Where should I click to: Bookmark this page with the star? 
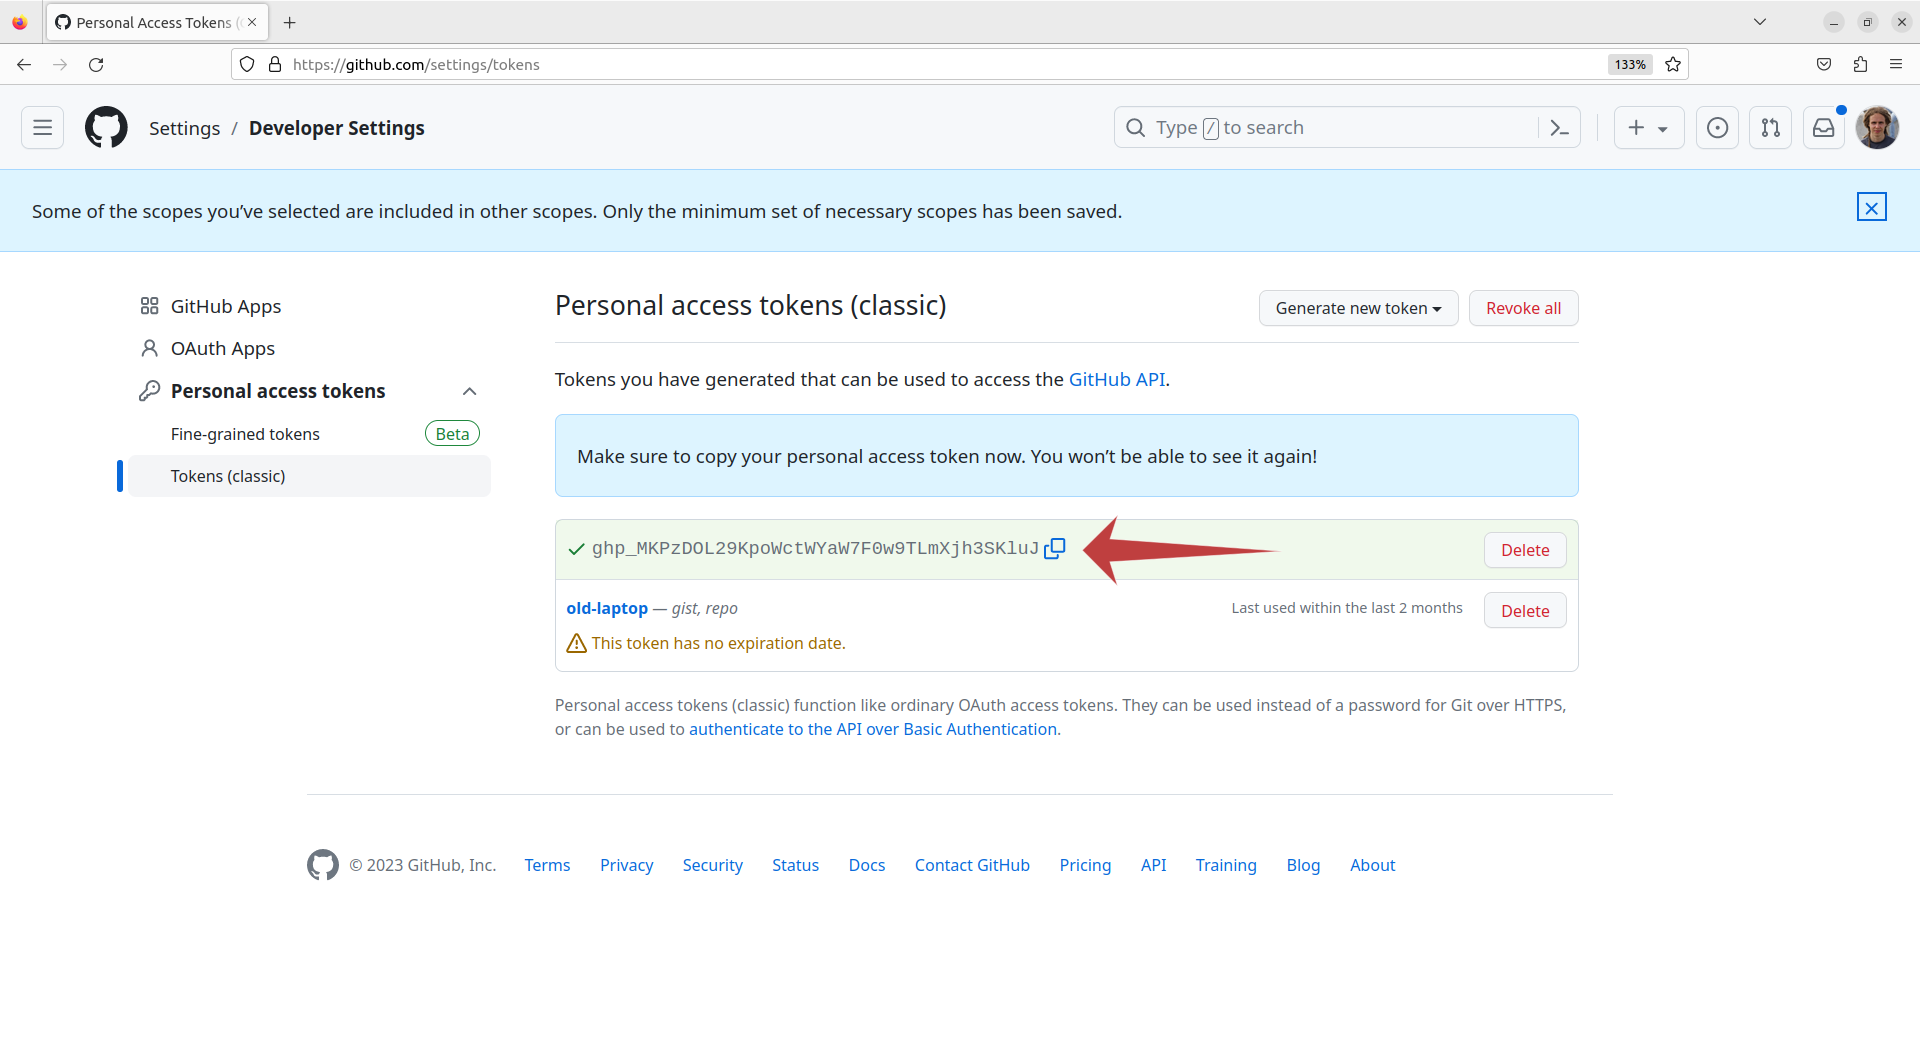[1673, 65]
